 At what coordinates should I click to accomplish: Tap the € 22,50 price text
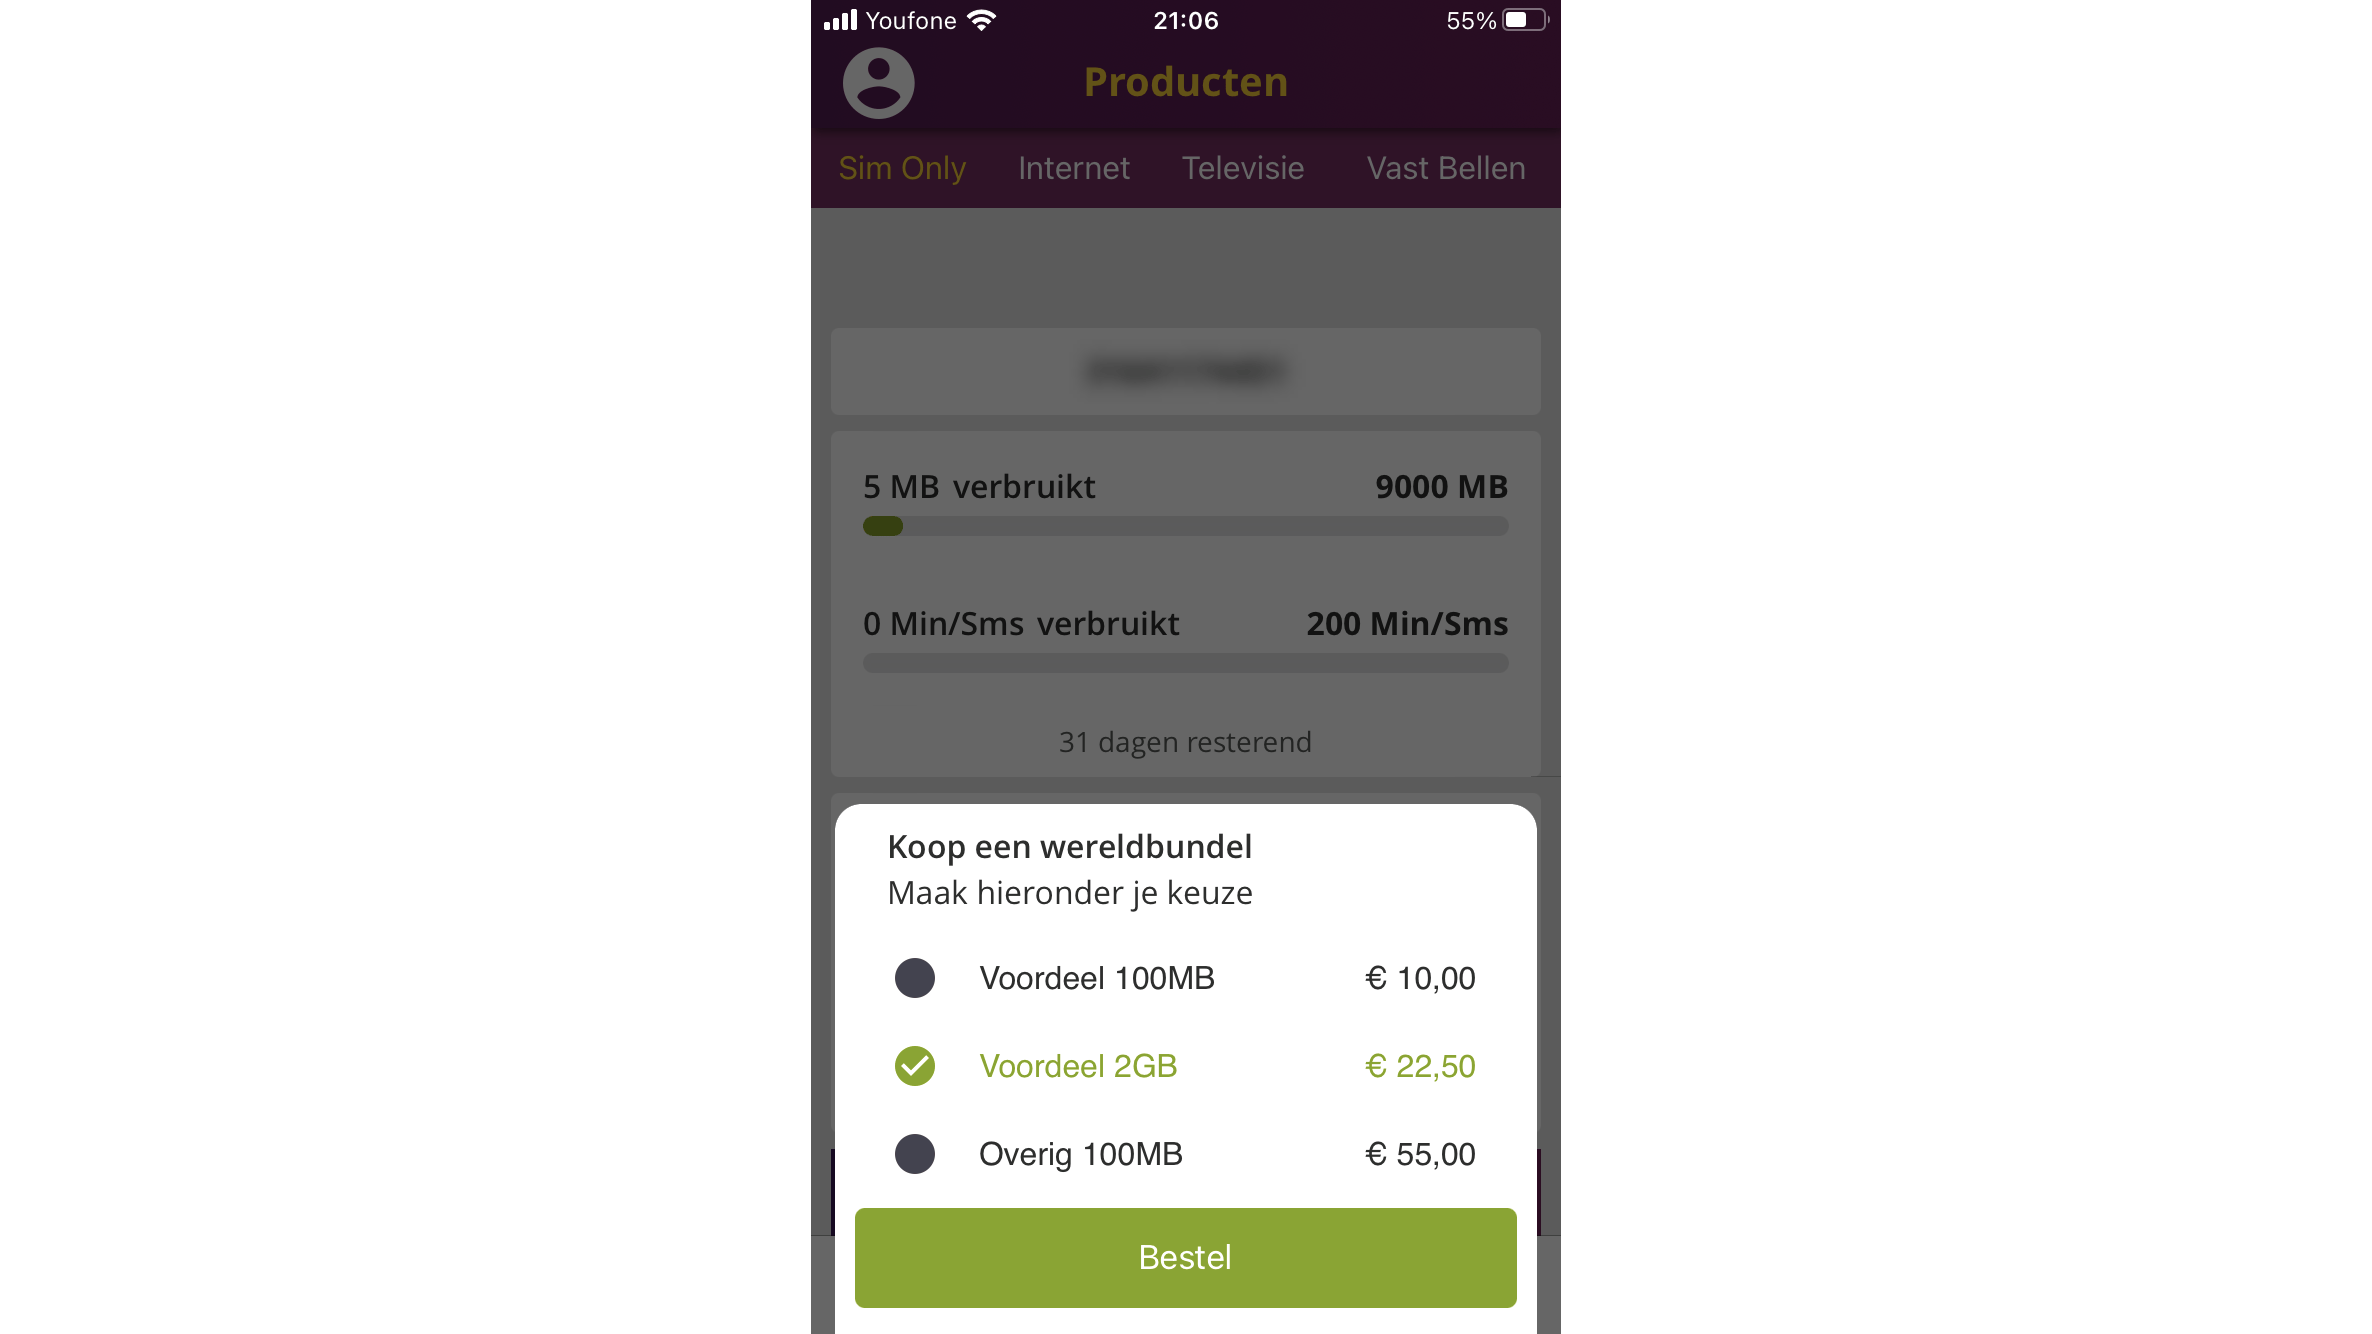[1420, 1066]
